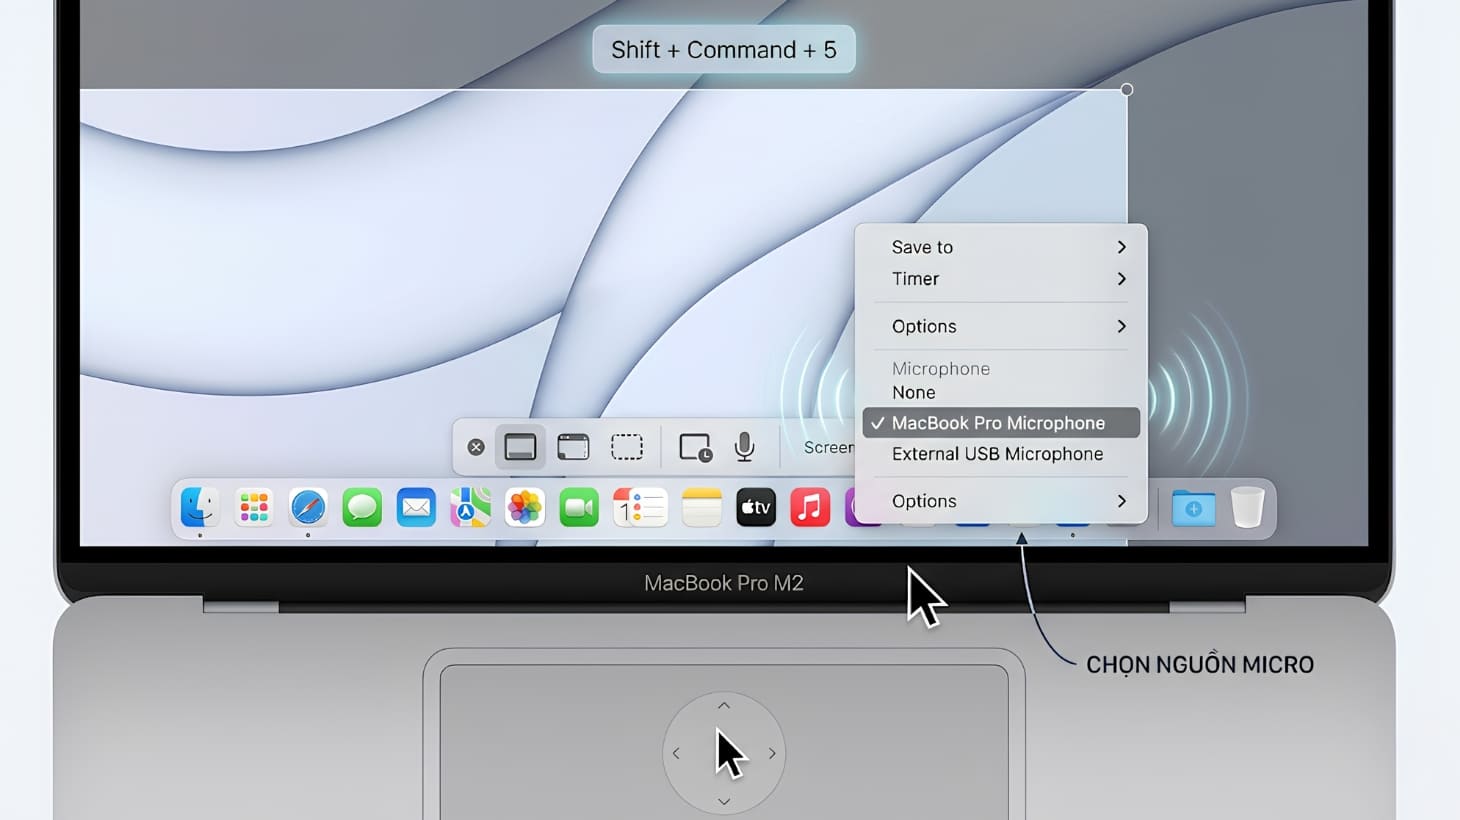1460x820 pixels.
Task: Click the MacBook Pro M2 label
Action: point(724,583)
